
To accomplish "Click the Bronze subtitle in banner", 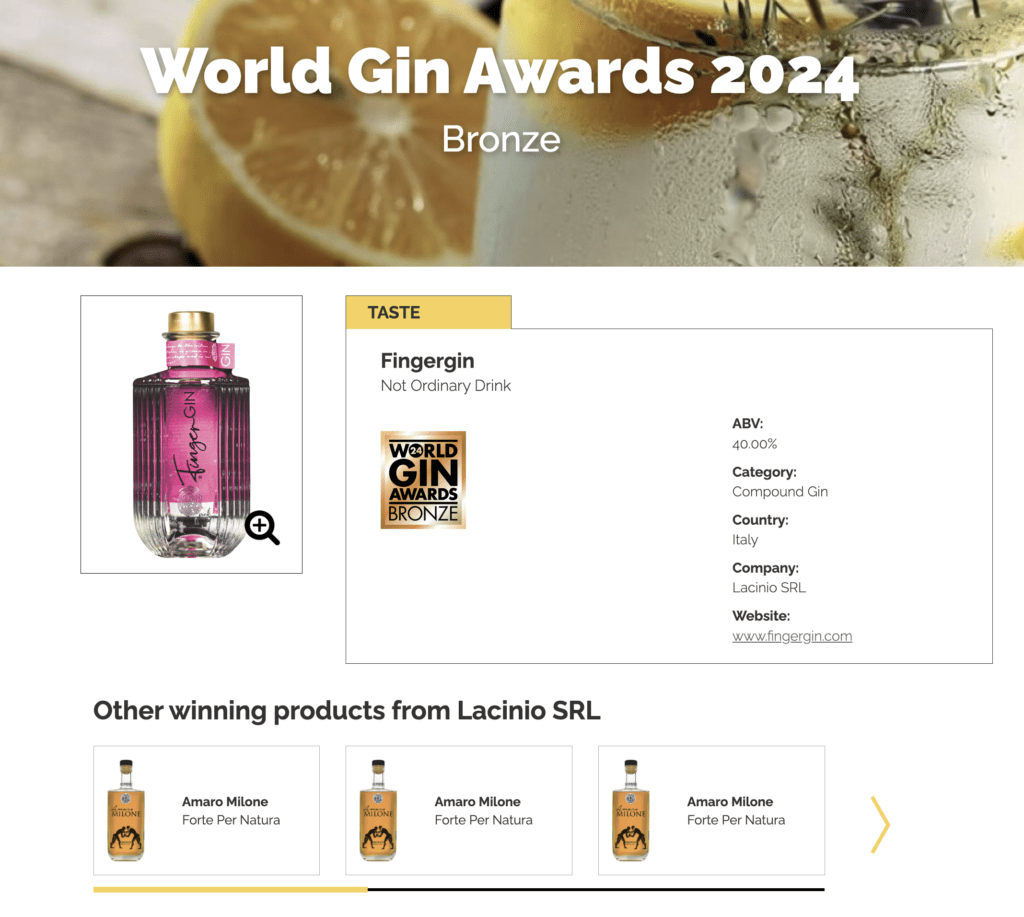I will coord(501,139).
